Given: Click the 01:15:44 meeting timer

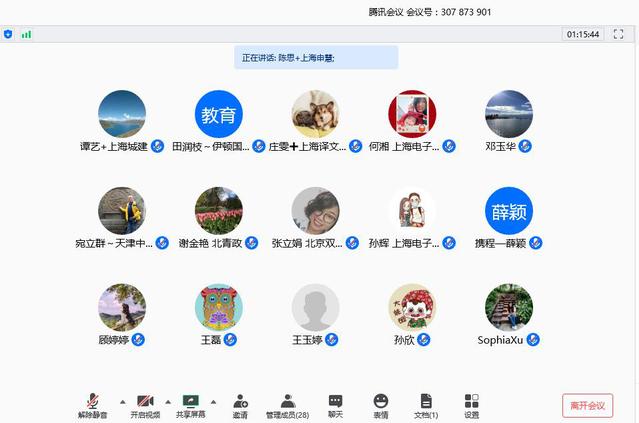Looking at the screenshot, I should 583,34.
